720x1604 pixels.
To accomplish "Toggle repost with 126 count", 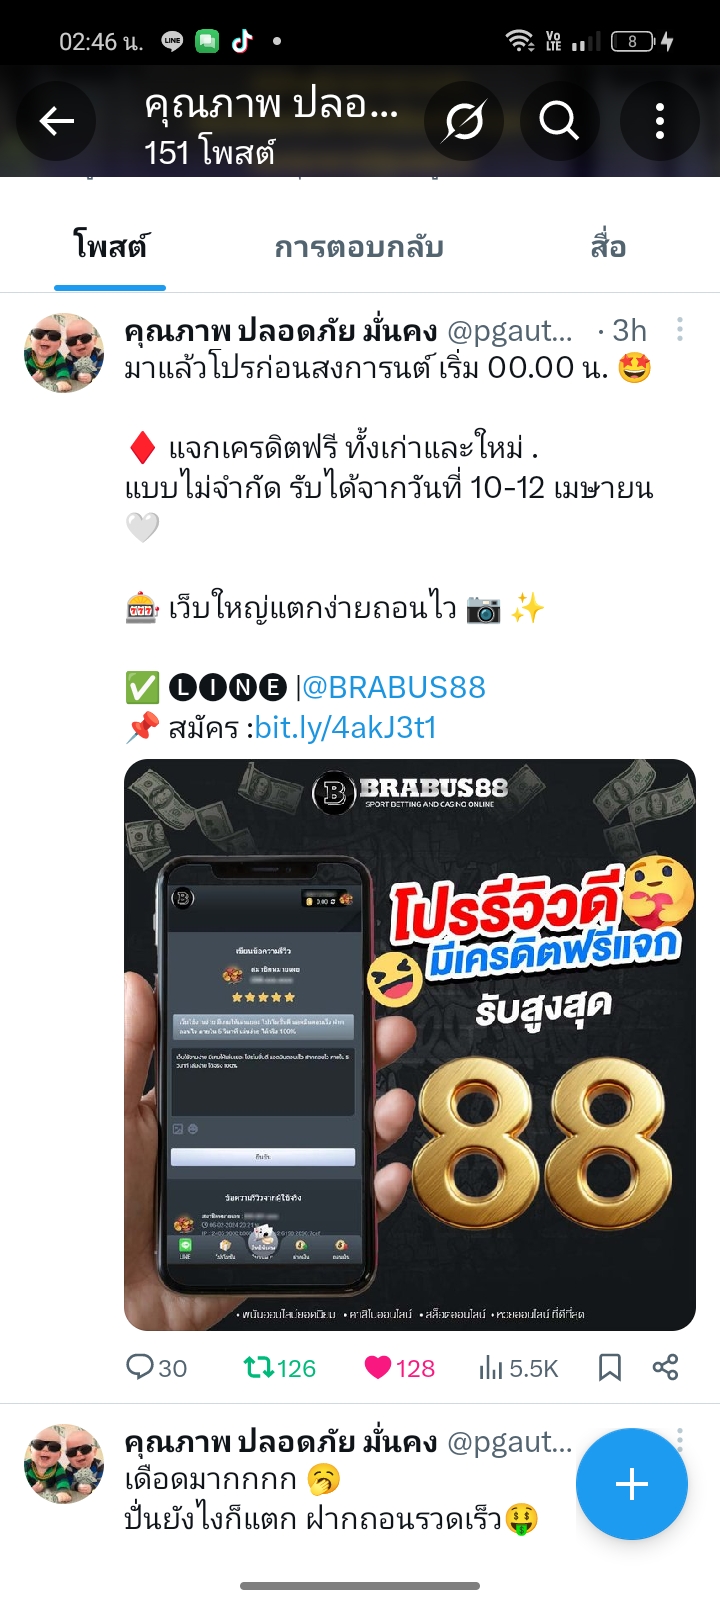I will click(x=280, y=1367).
